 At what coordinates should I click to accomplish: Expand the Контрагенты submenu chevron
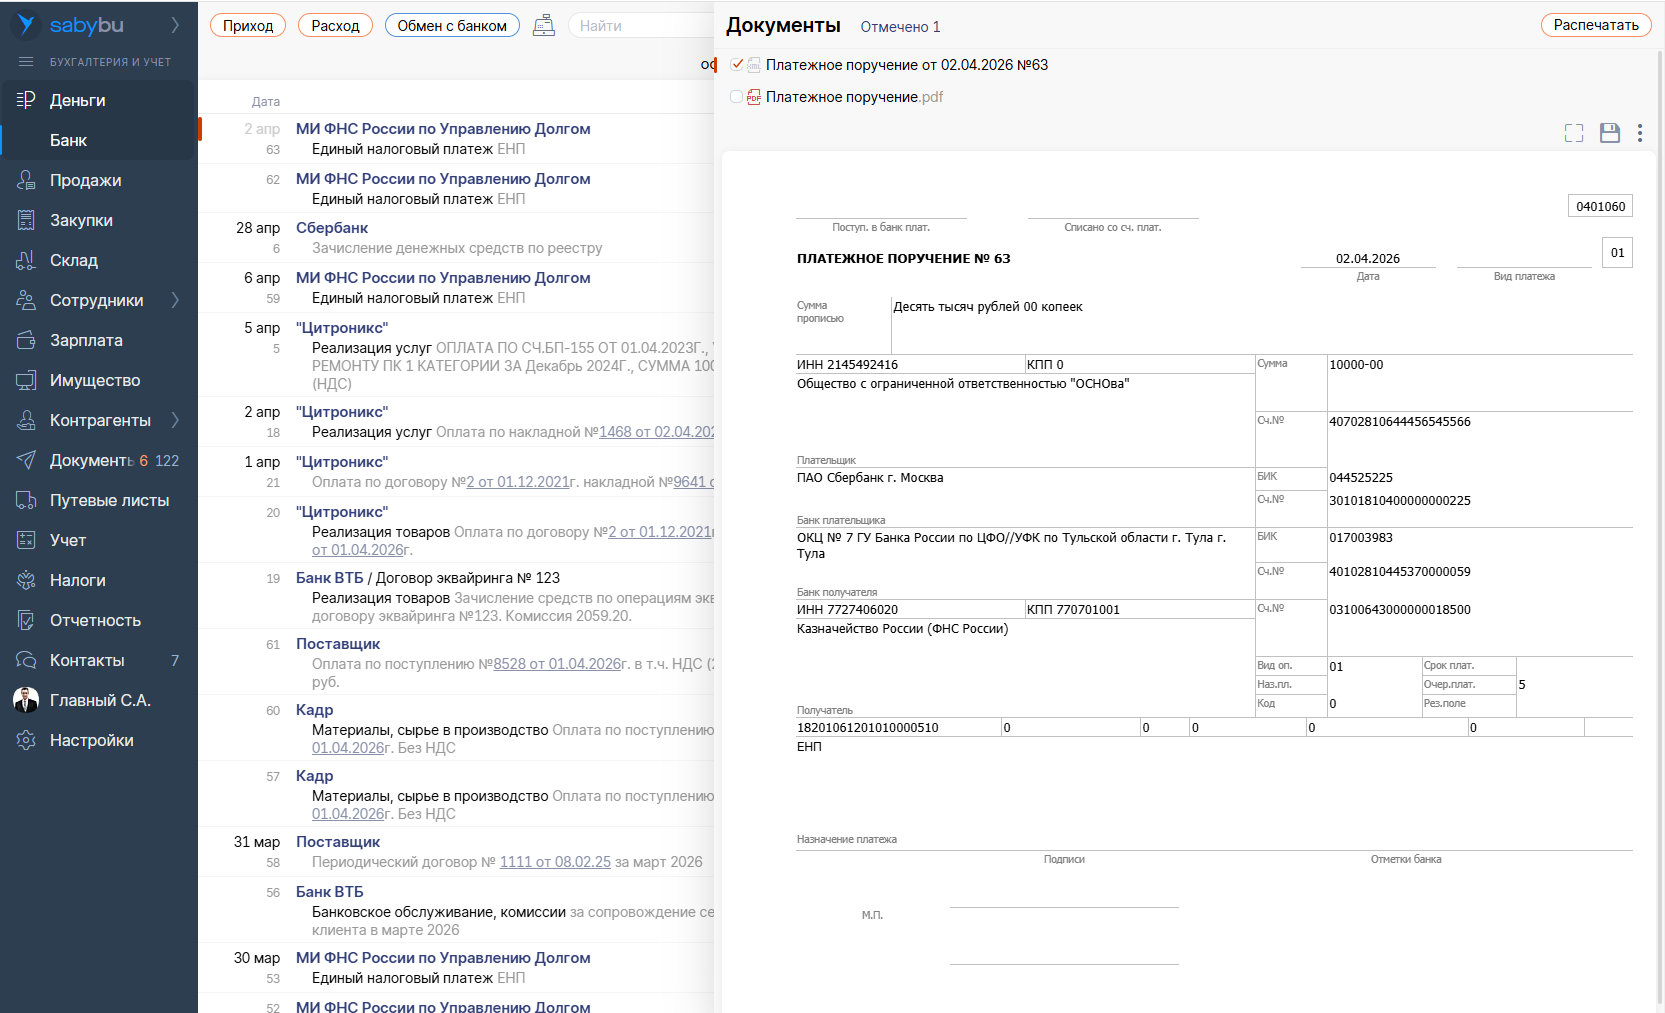[175, 420]
